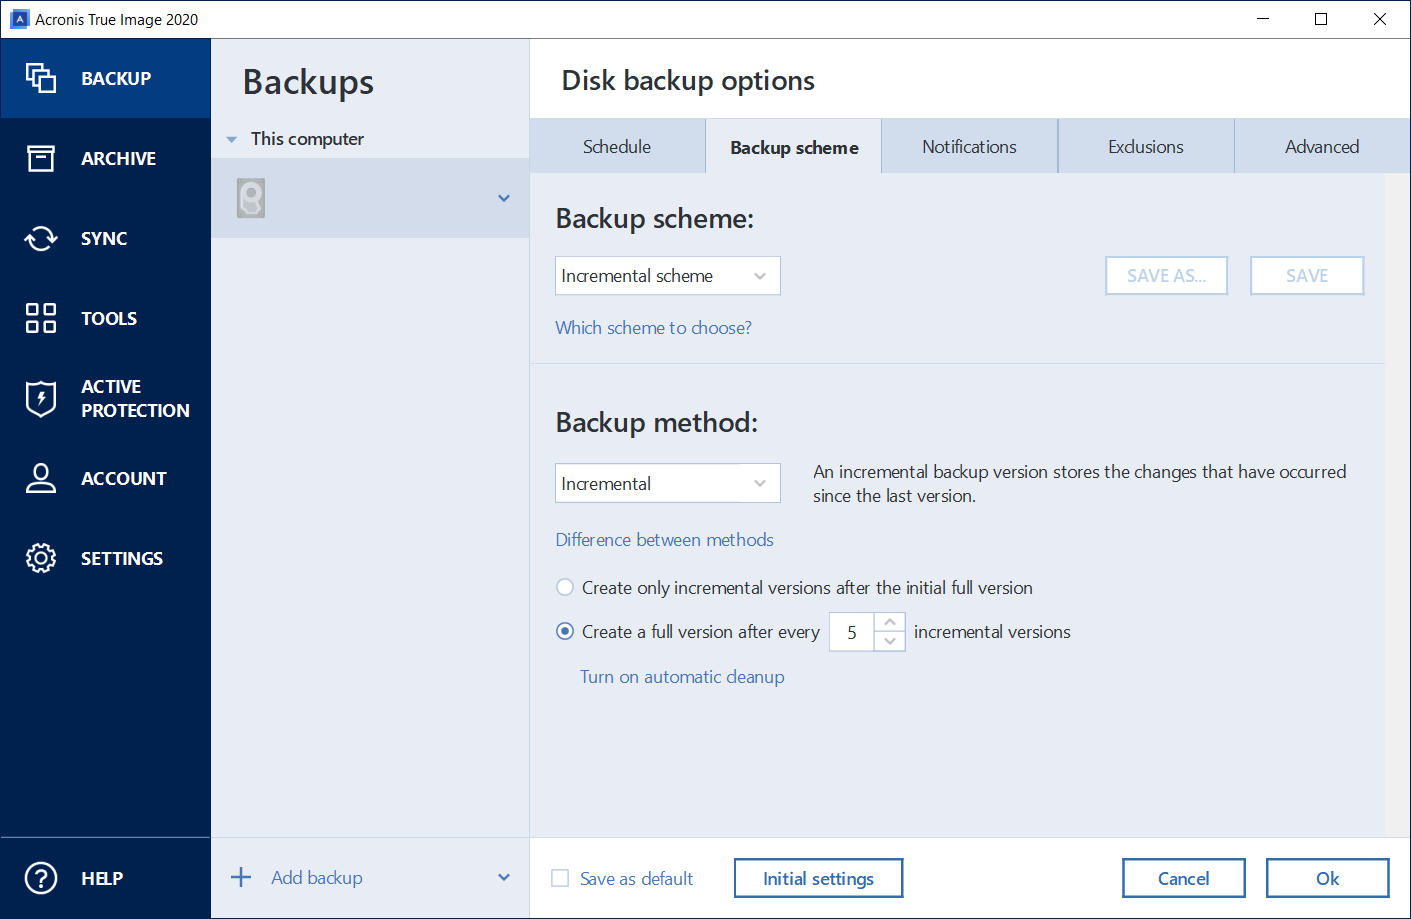1411x919 pixels.
Task: Open the Backup section icon
Action: click(41, 78)
